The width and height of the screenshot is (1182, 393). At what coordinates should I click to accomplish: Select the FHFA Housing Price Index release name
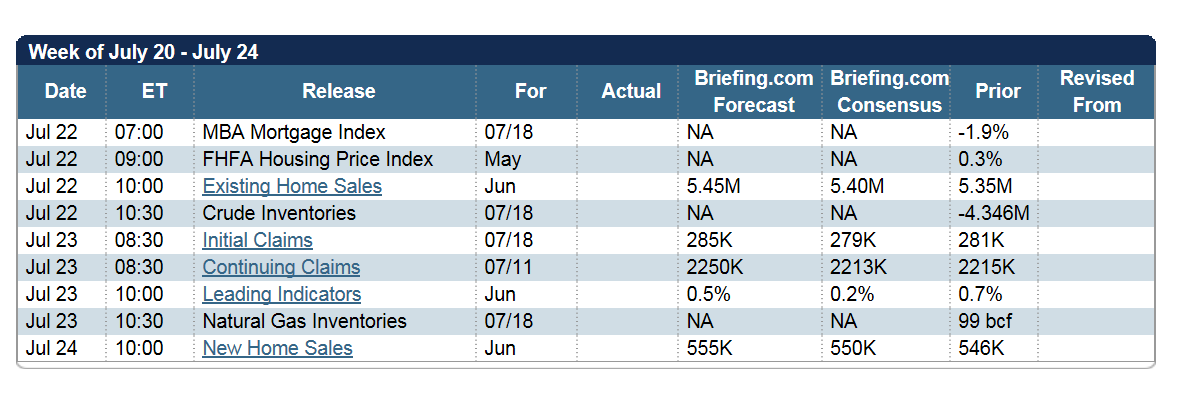(x=318, y=160)
